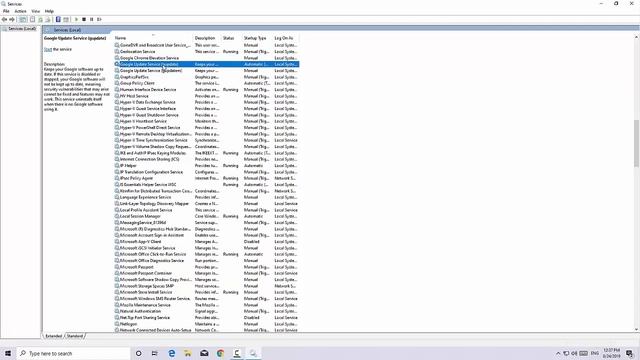This screenshot has width=640, height=360.
Task: Click the Stop Service square icon
Action: click(x=84, y=19)
